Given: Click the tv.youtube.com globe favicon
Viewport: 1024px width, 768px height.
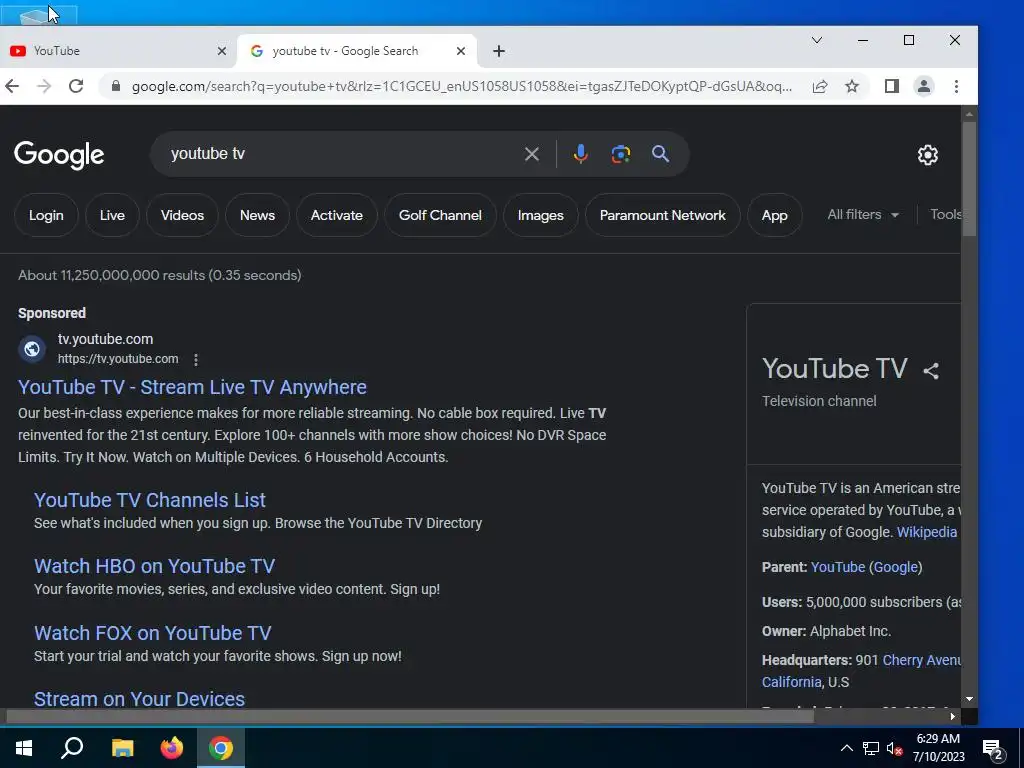Looking at the screenshot, I should tap(31, 349).
